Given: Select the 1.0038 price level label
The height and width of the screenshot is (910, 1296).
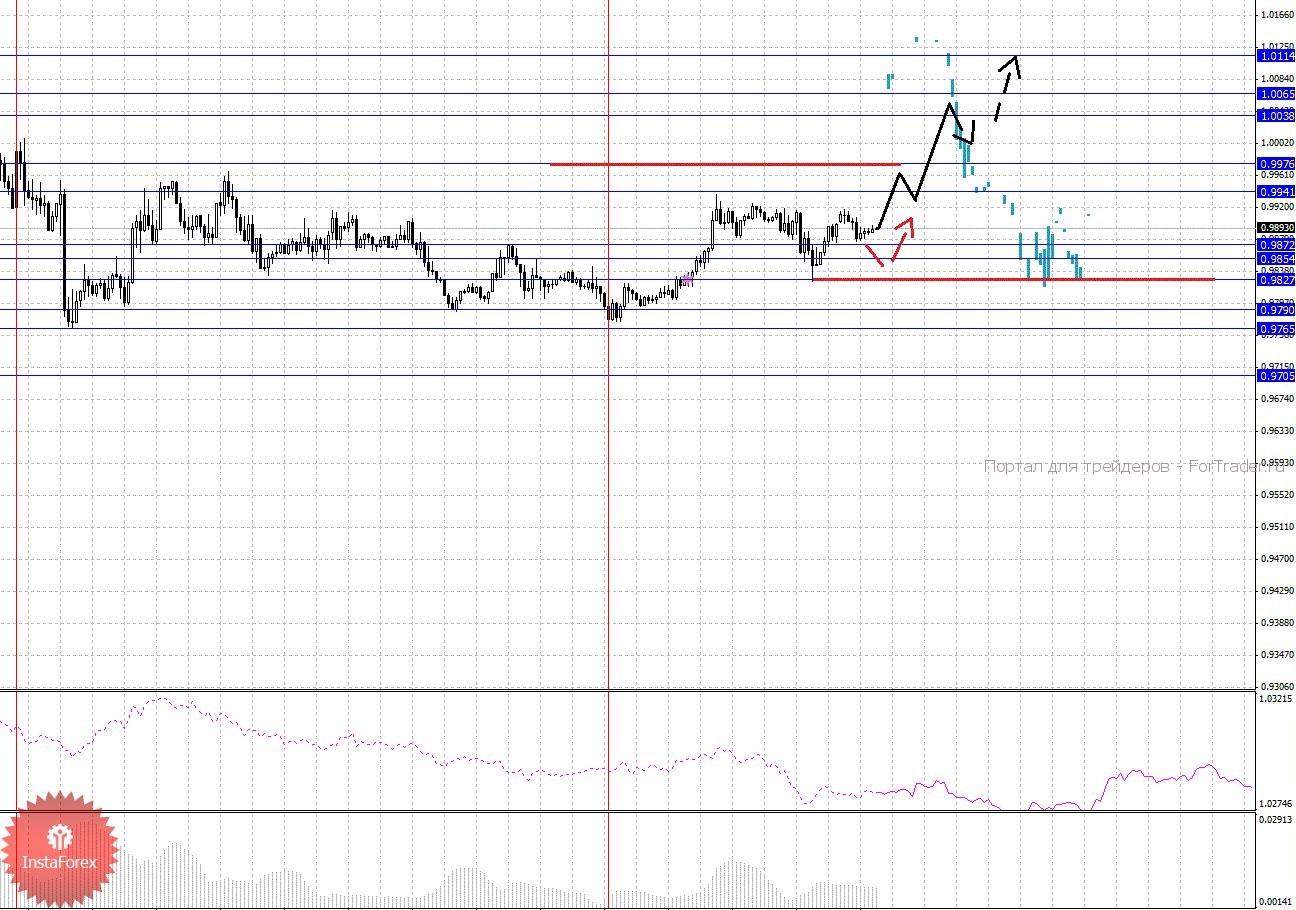Looking at the screenshot, I should click(1276, 116).
